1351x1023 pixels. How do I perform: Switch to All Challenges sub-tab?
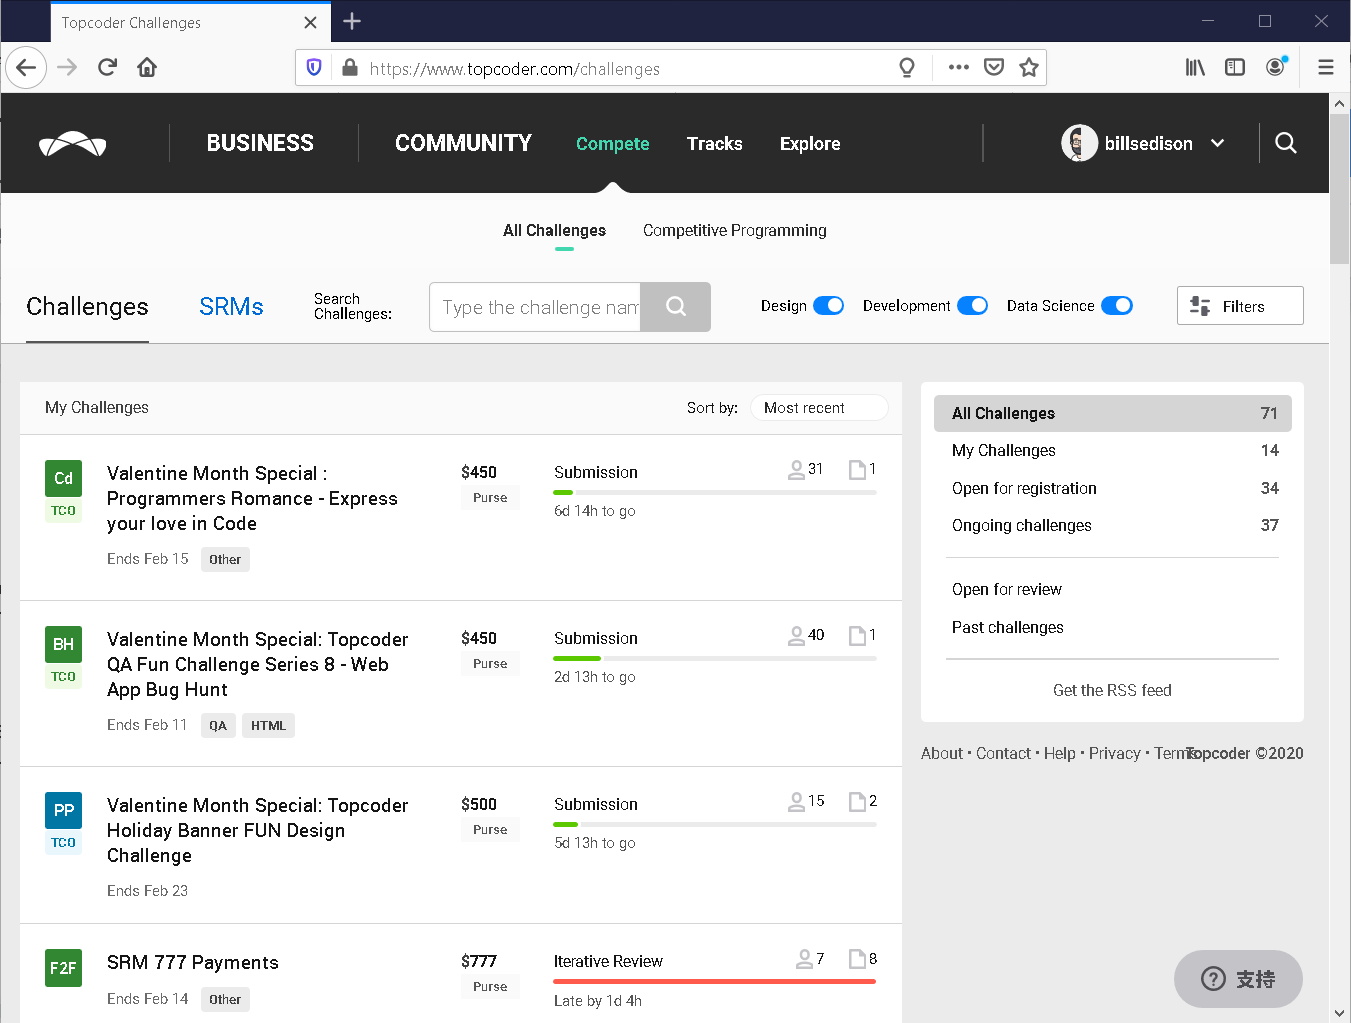click(x=554, y=231)
